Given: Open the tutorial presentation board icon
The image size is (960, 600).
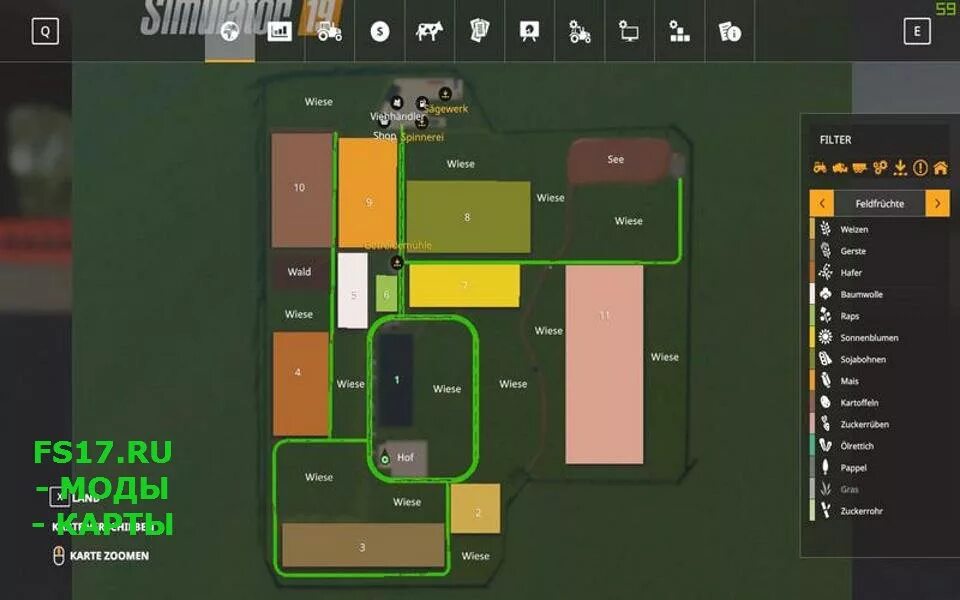Looking at the screenshot, I should (529, 31).
